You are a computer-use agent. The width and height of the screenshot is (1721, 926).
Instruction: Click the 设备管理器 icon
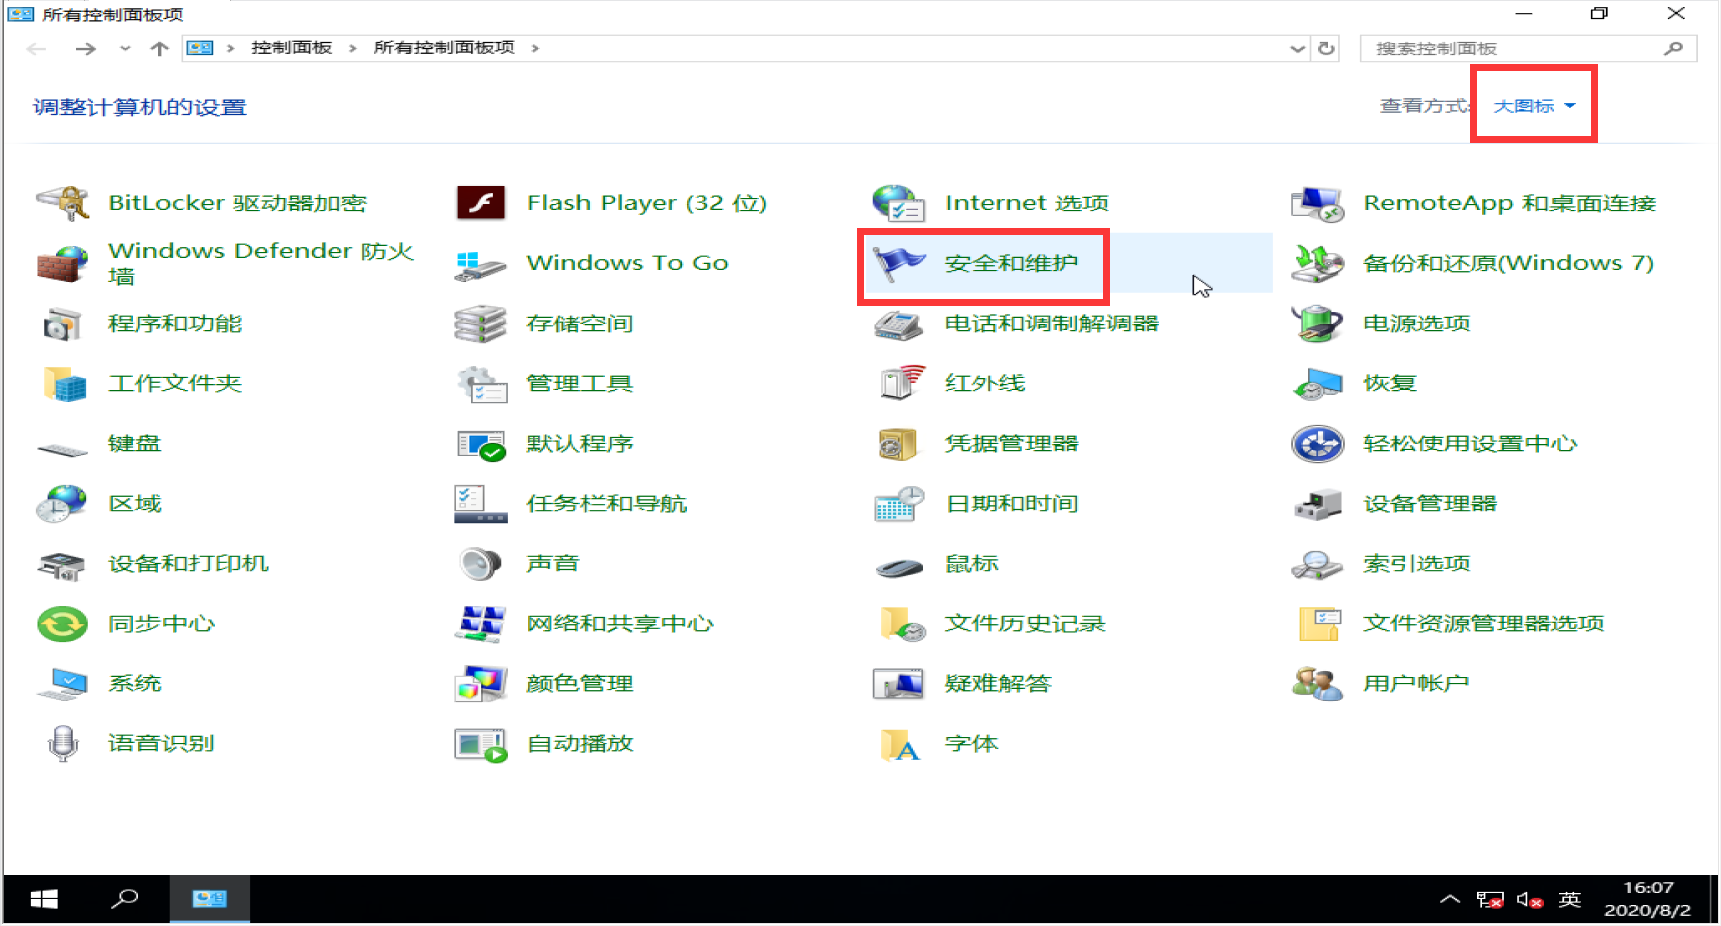(x=1317, y=505)
